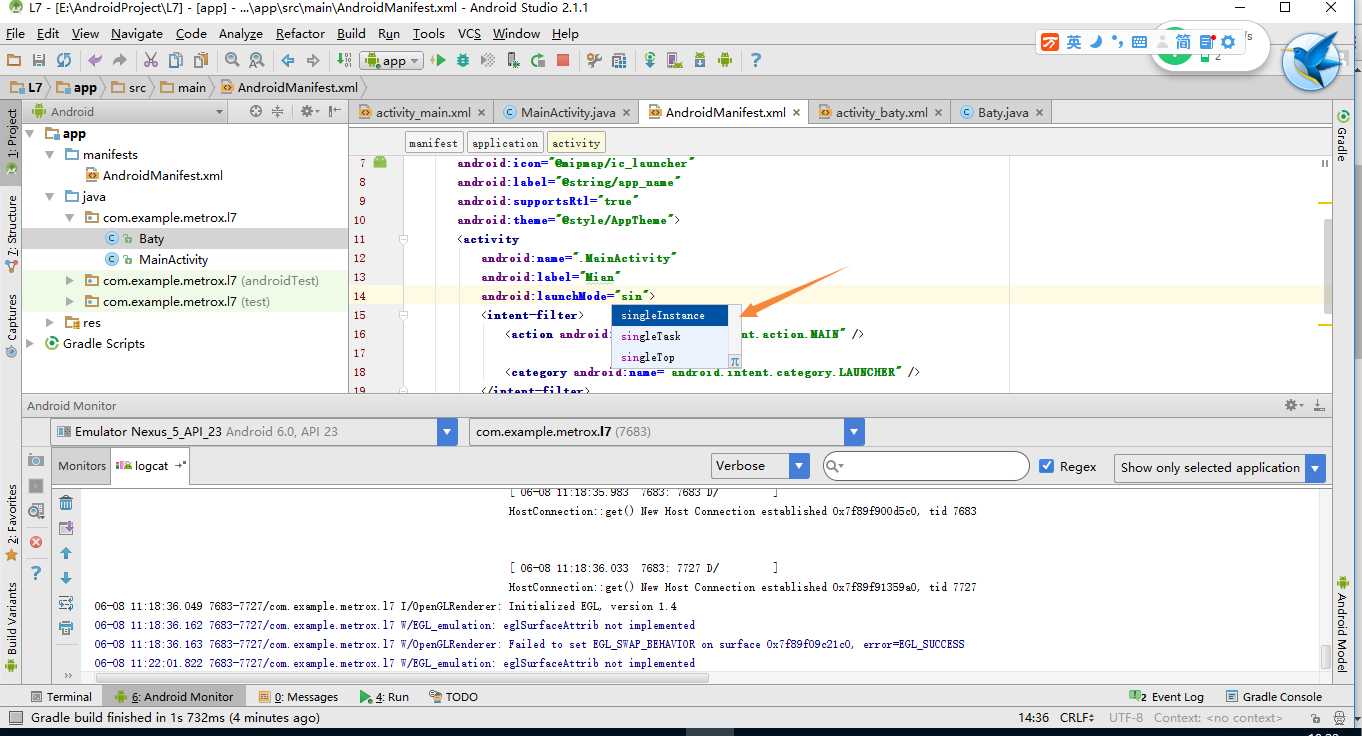Click the Print icon in logcat toolbar
This screenshot has width=1362, height=736.
click(x=66, y=628)
